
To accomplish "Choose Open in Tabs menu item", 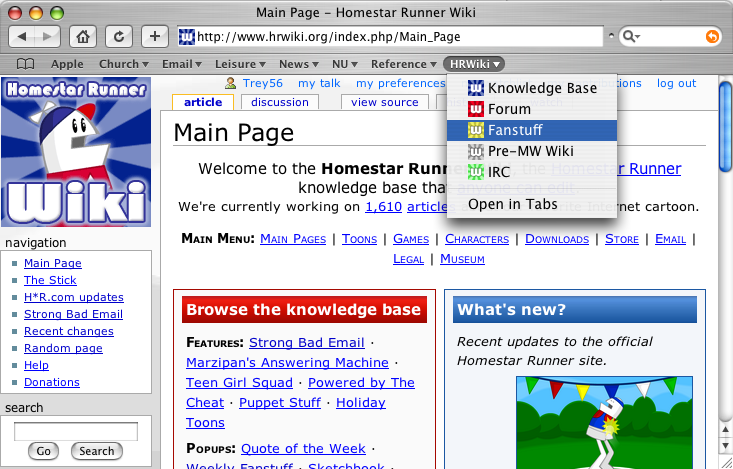I will pos(512,204).
